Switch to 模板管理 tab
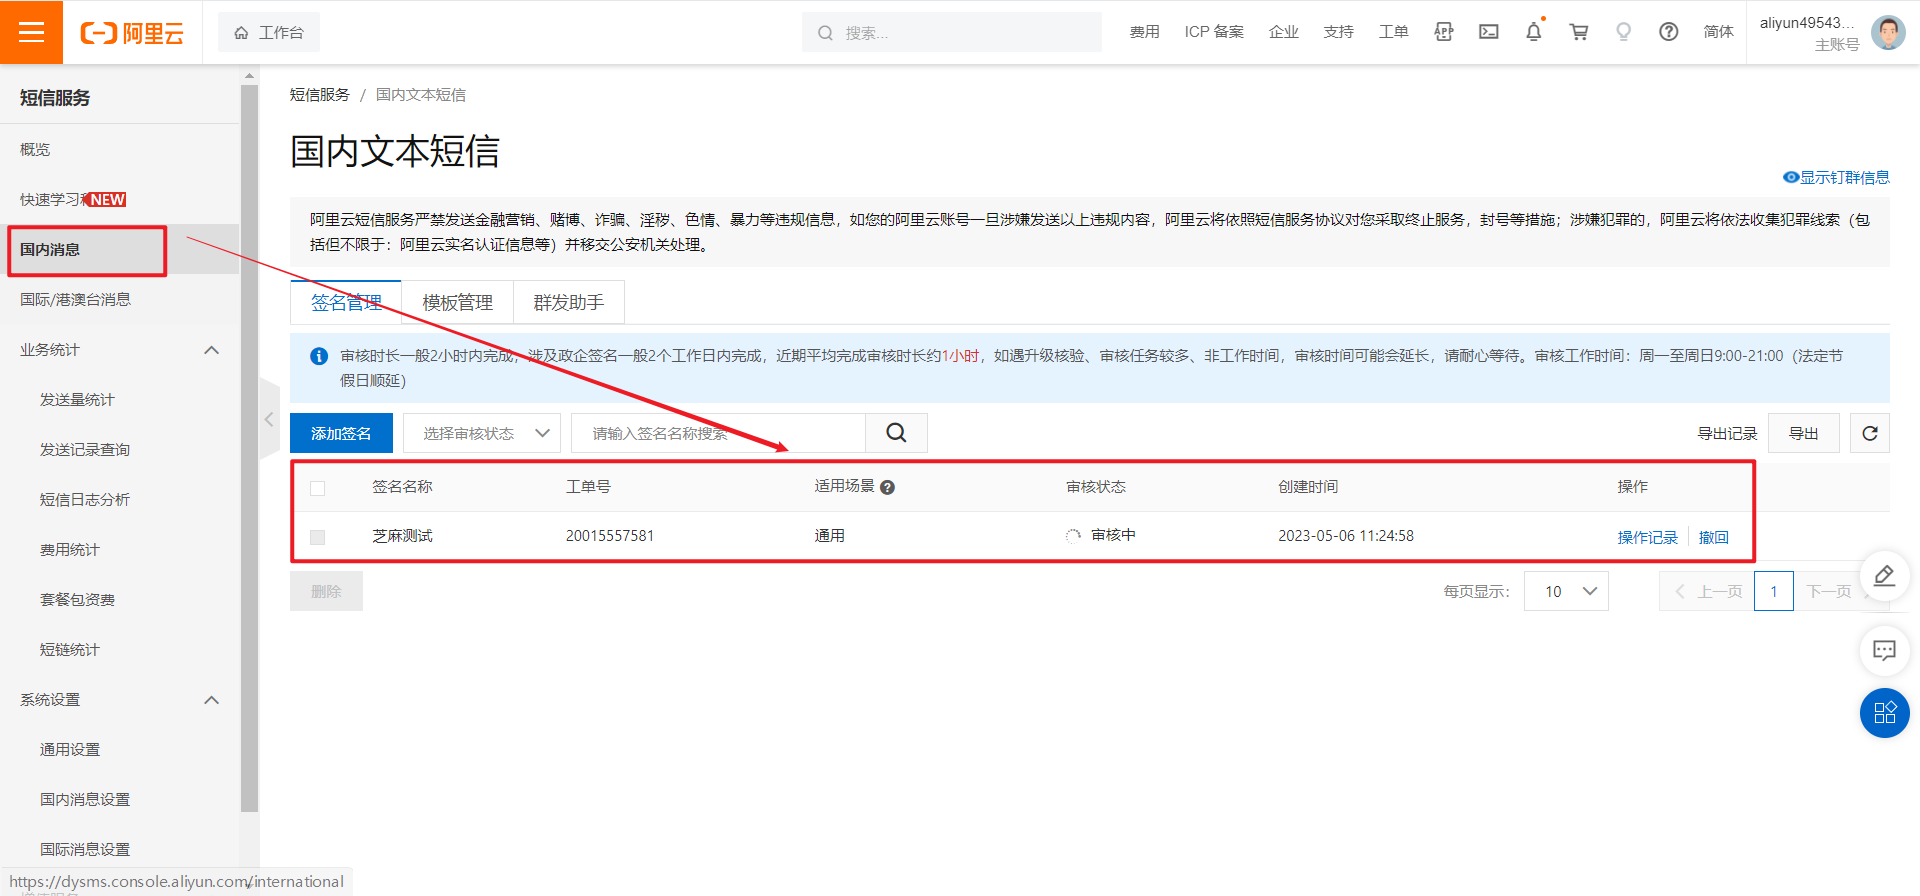1920x896 pixels. pyautogui.click(x=457, y=302)
